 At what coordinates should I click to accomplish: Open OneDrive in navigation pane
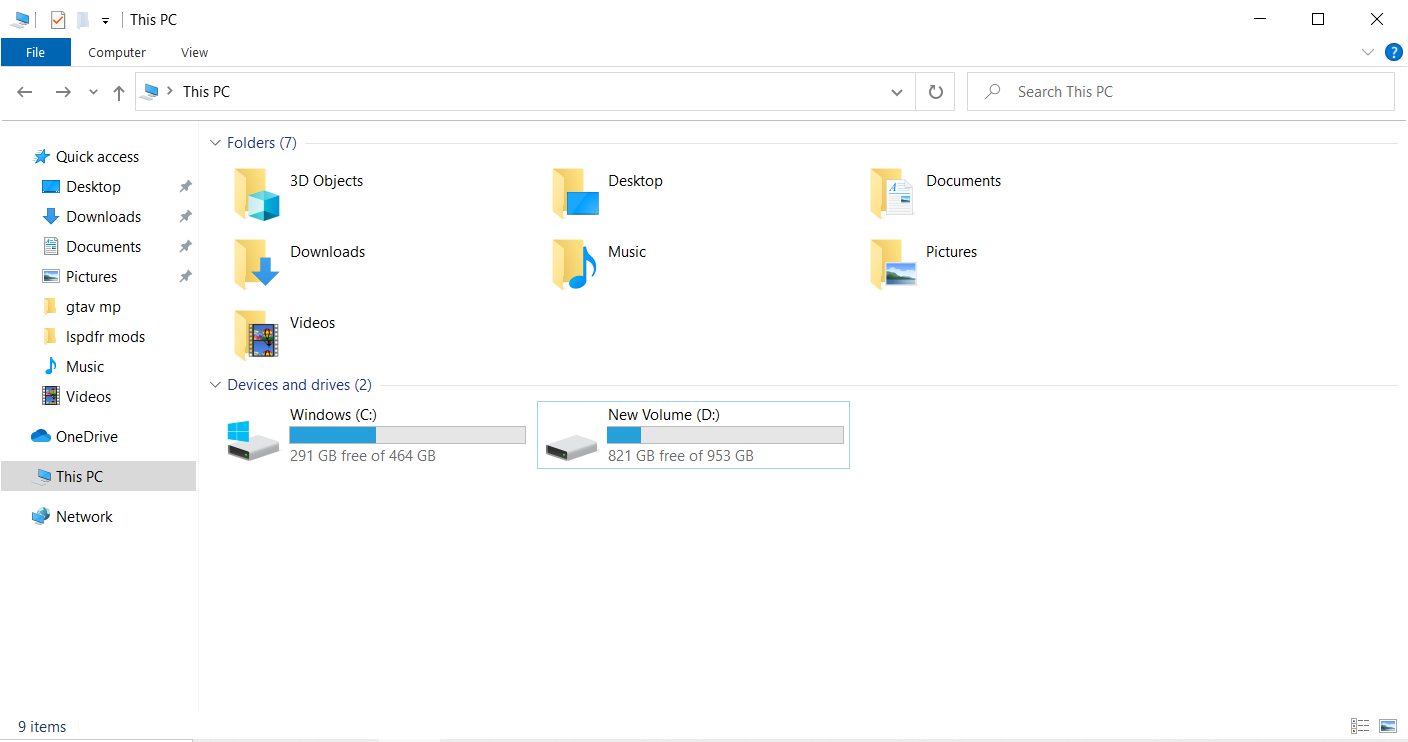tap(86, 437)
